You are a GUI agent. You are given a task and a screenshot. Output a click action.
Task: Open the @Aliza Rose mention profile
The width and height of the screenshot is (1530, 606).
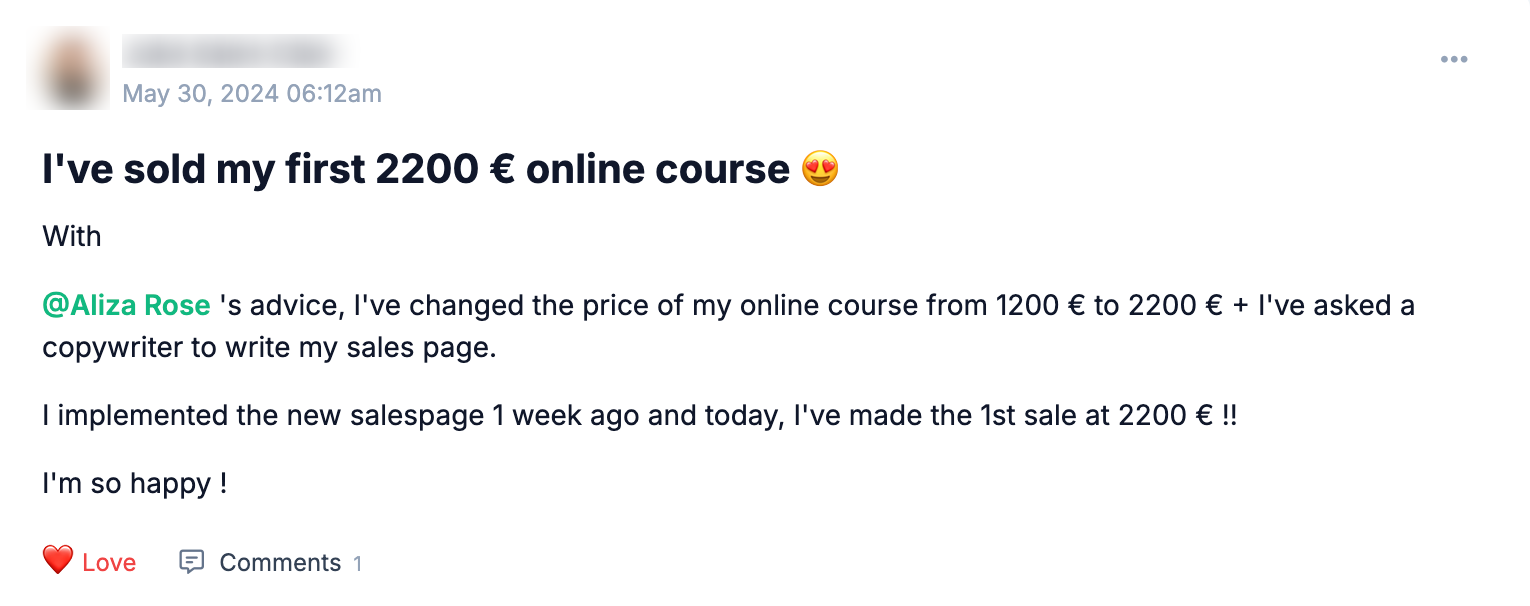pyautogui.click(x=127, y=305)
